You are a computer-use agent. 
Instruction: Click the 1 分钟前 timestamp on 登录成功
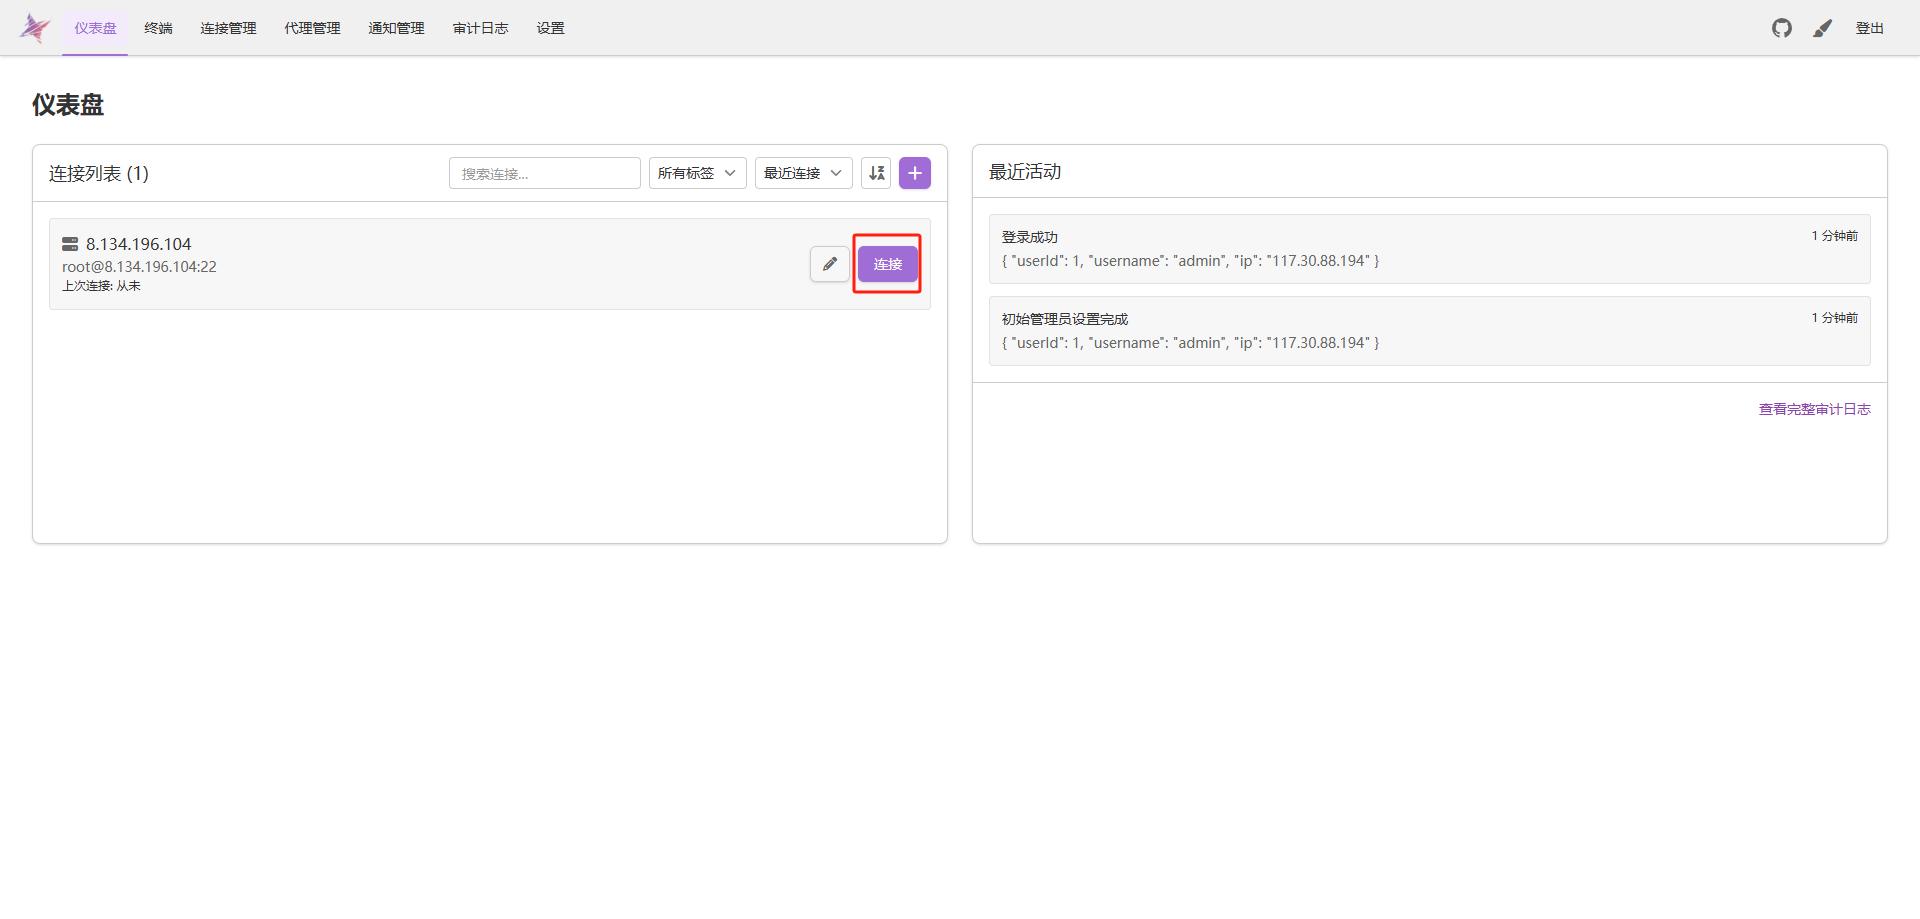(1834, 236)
